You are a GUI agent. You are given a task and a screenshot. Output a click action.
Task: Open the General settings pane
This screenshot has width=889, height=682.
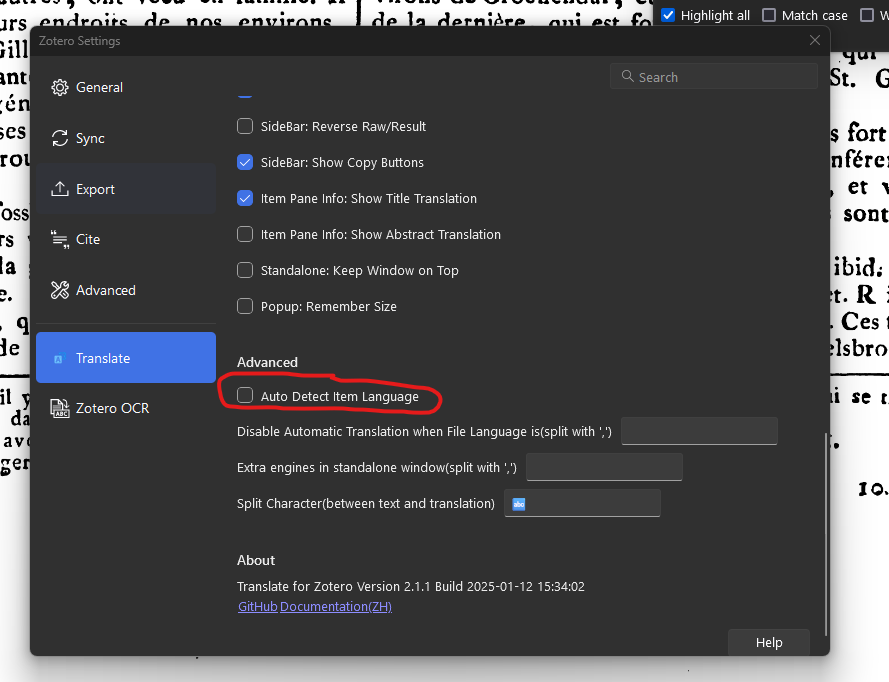click(126, 87)
